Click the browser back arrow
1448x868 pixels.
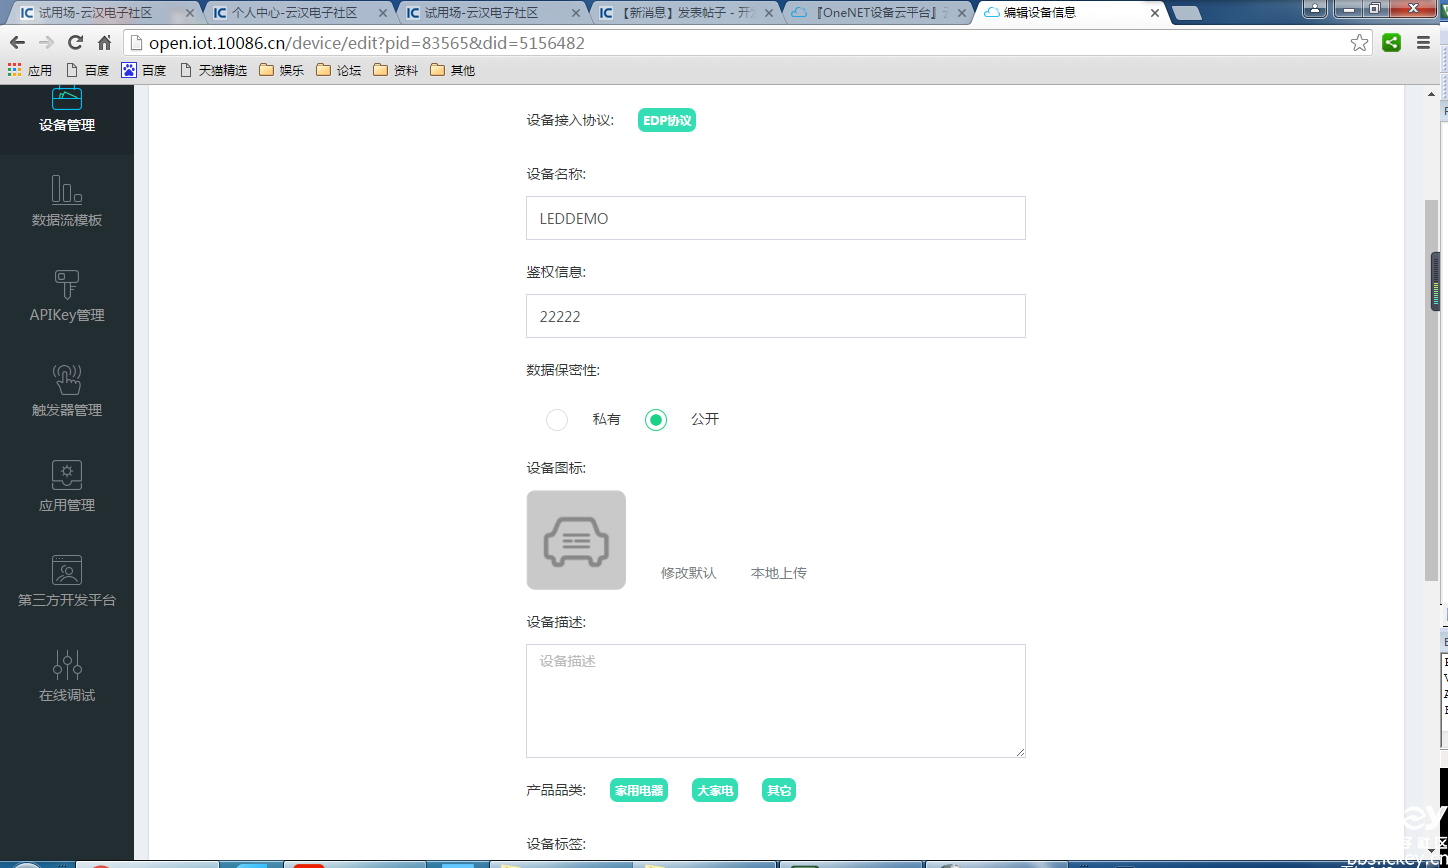point(17,43)
